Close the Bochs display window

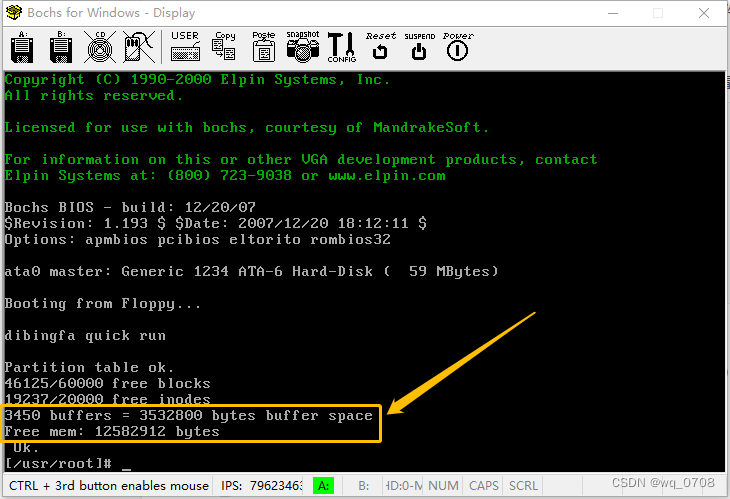point(704,13)
